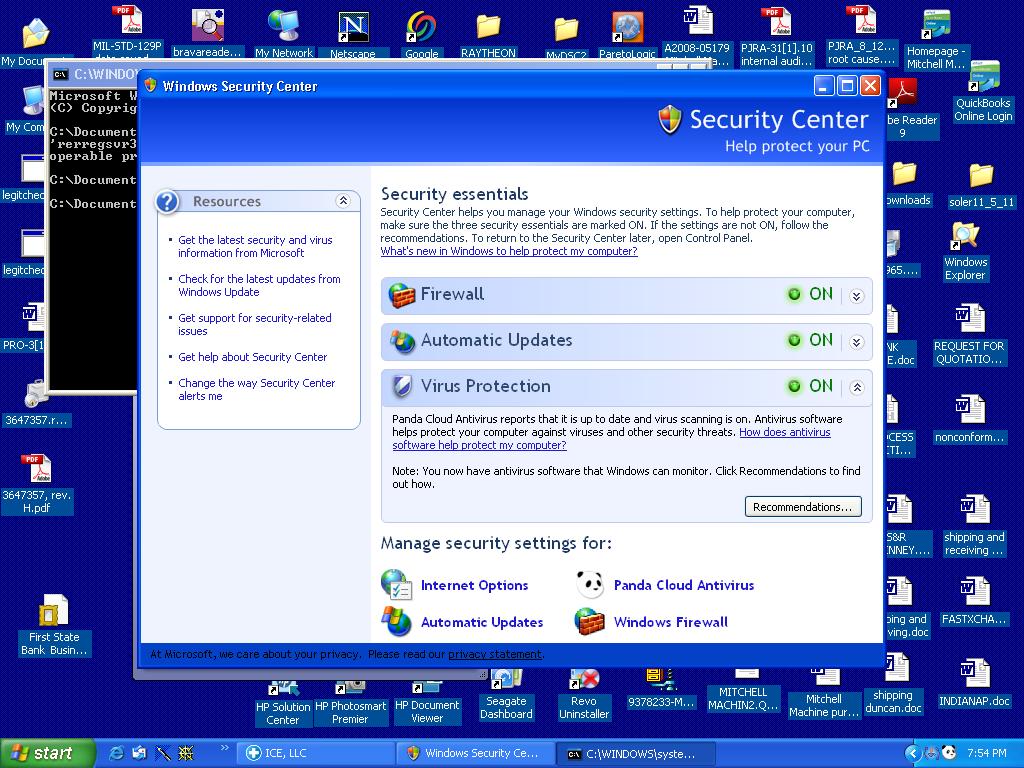Expand the Firewall section chevron
The width and height of the screenshot is (1024, 768).
point(857,296)
